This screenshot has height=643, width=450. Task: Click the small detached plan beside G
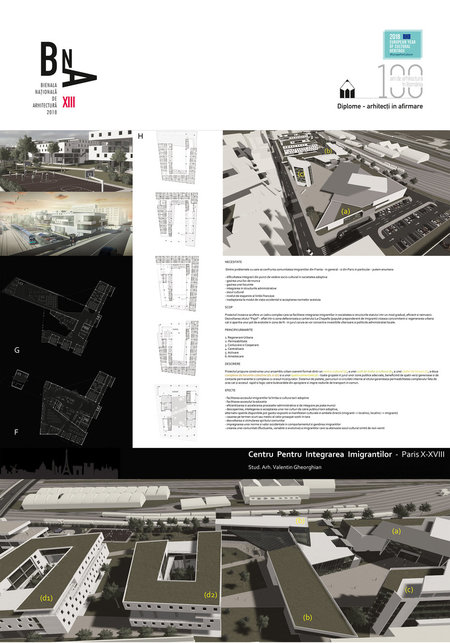tap(20, 379)
